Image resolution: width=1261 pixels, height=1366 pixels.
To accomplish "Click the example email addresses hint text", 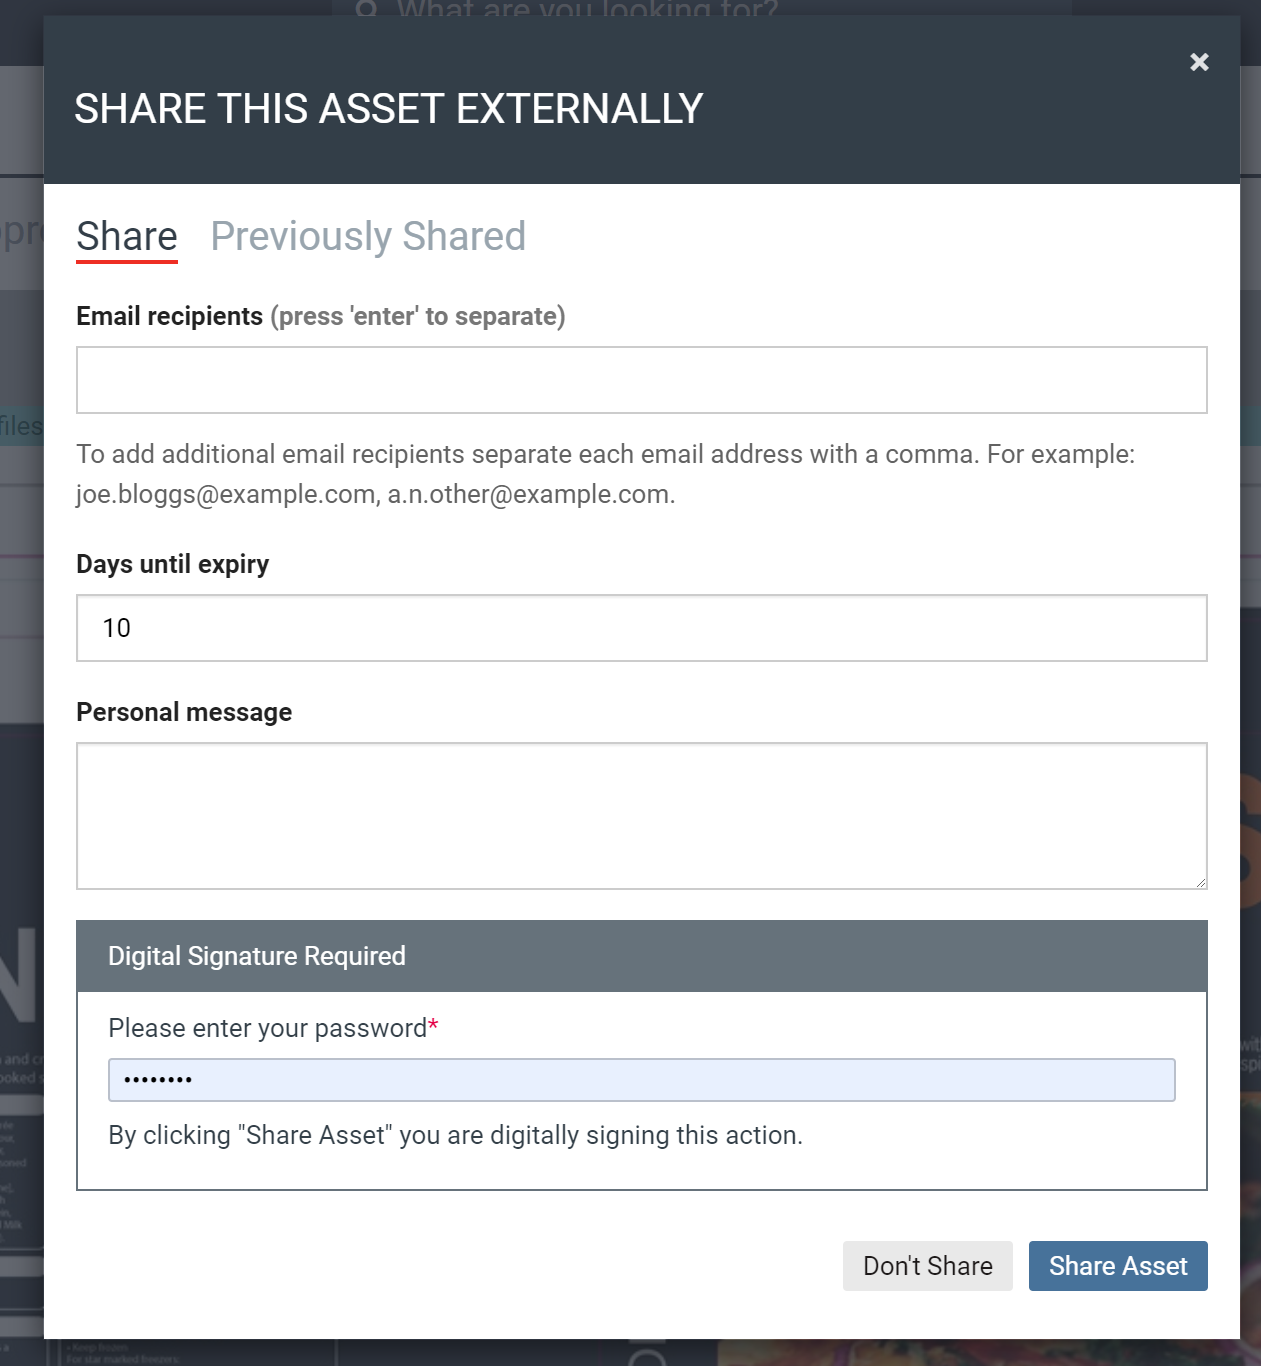I will tap(375, 495).
